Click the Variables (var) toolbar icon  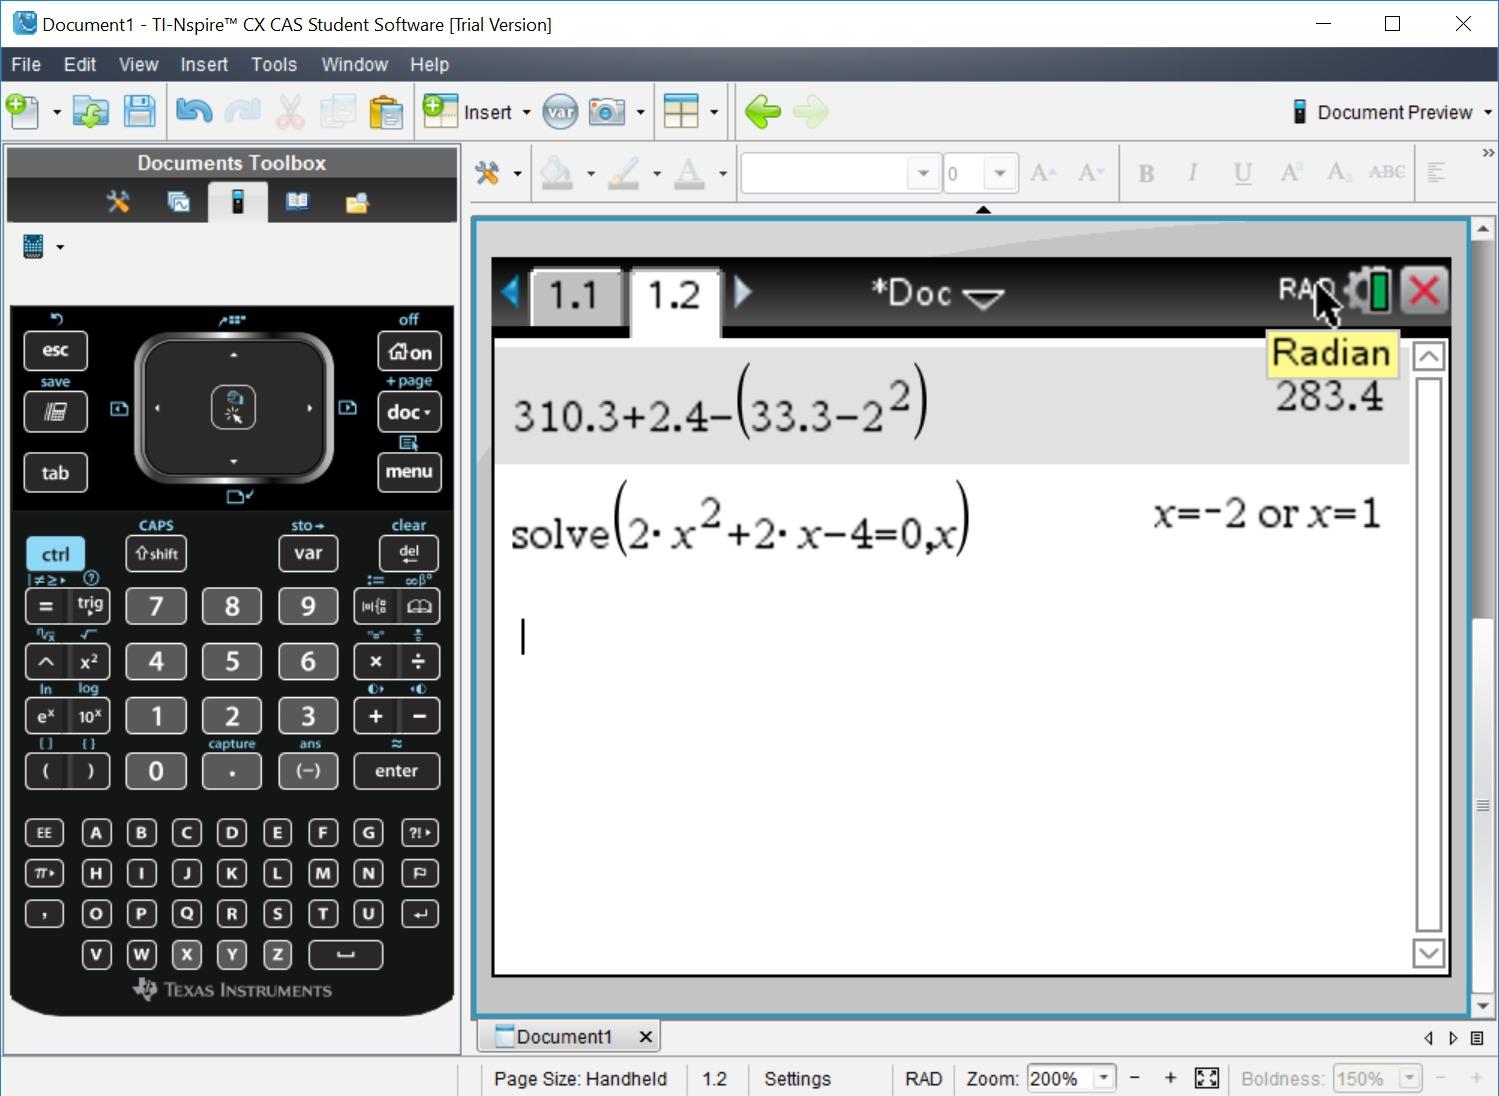coord(561,112)
